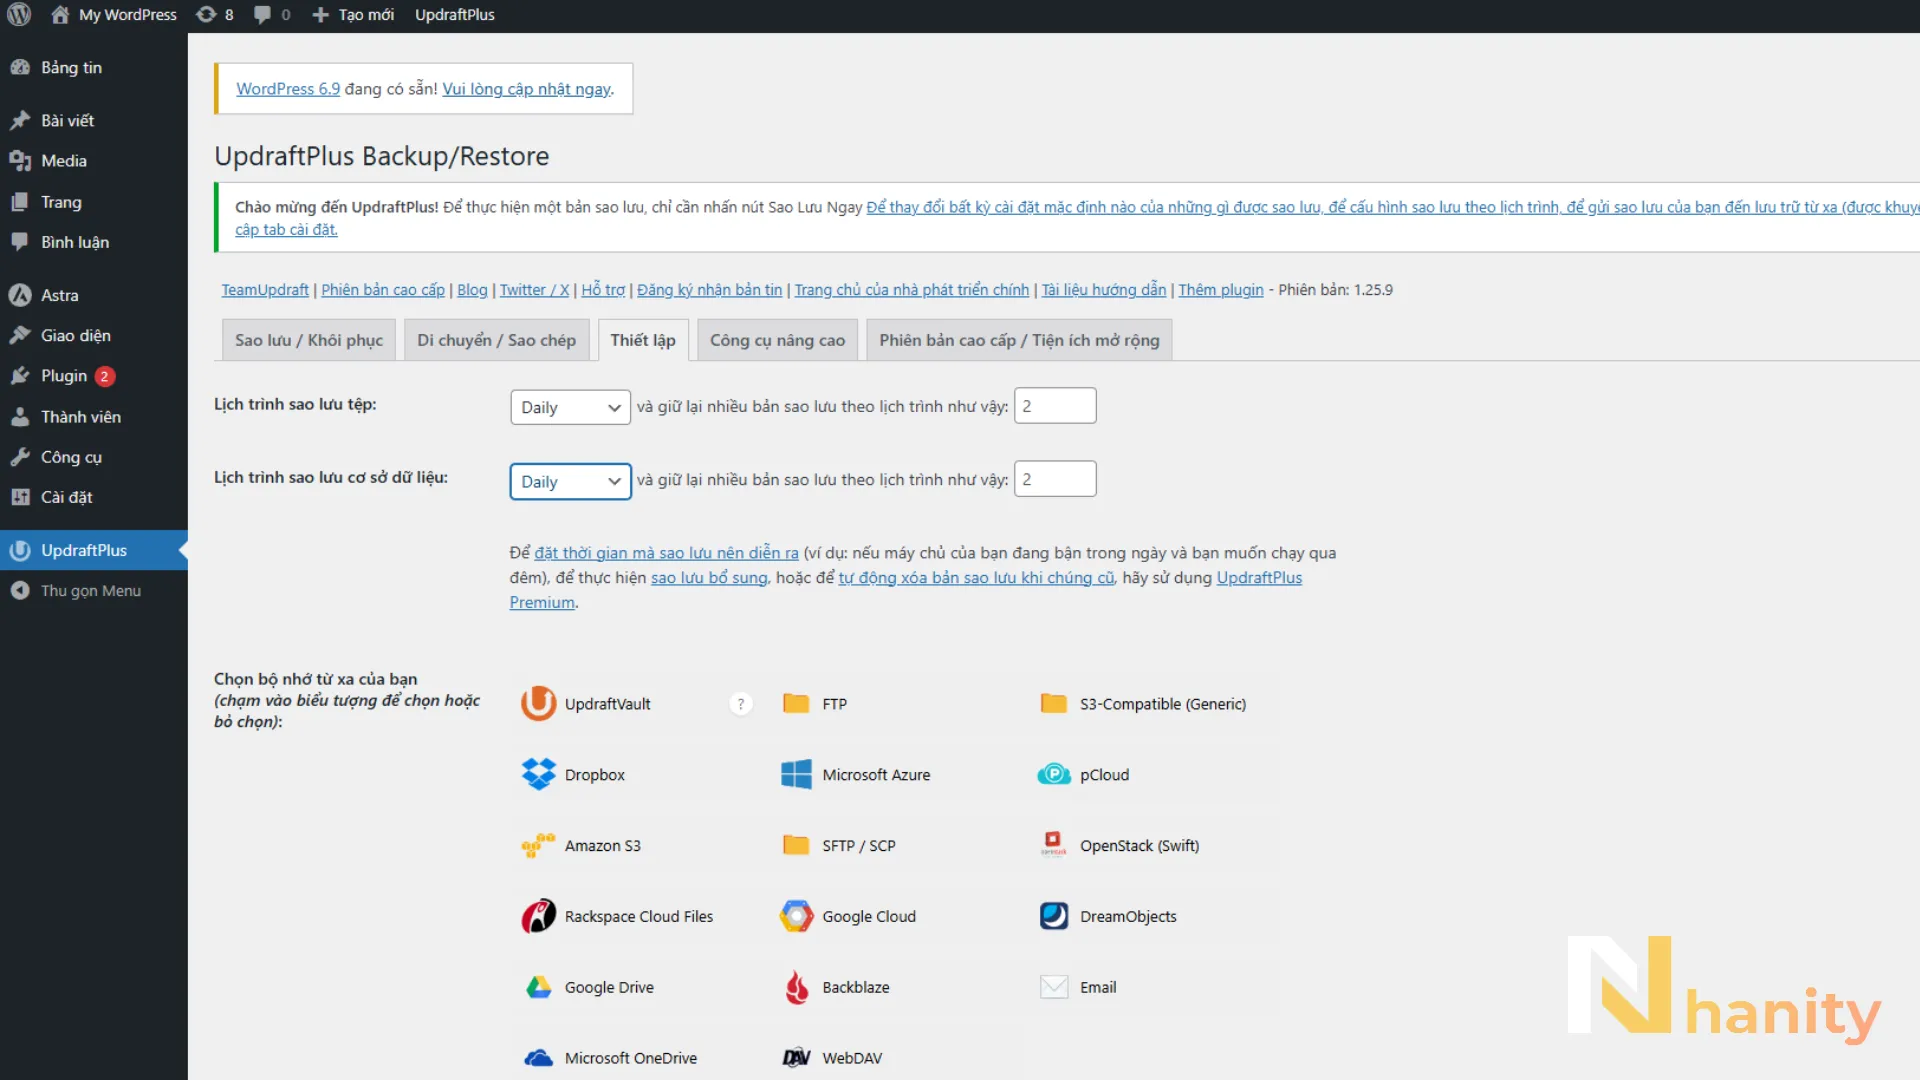Viewport: 1920px width, 1080px height.
Task: Pick the Amazon S3 storage icon
Action: click(538, 846)
